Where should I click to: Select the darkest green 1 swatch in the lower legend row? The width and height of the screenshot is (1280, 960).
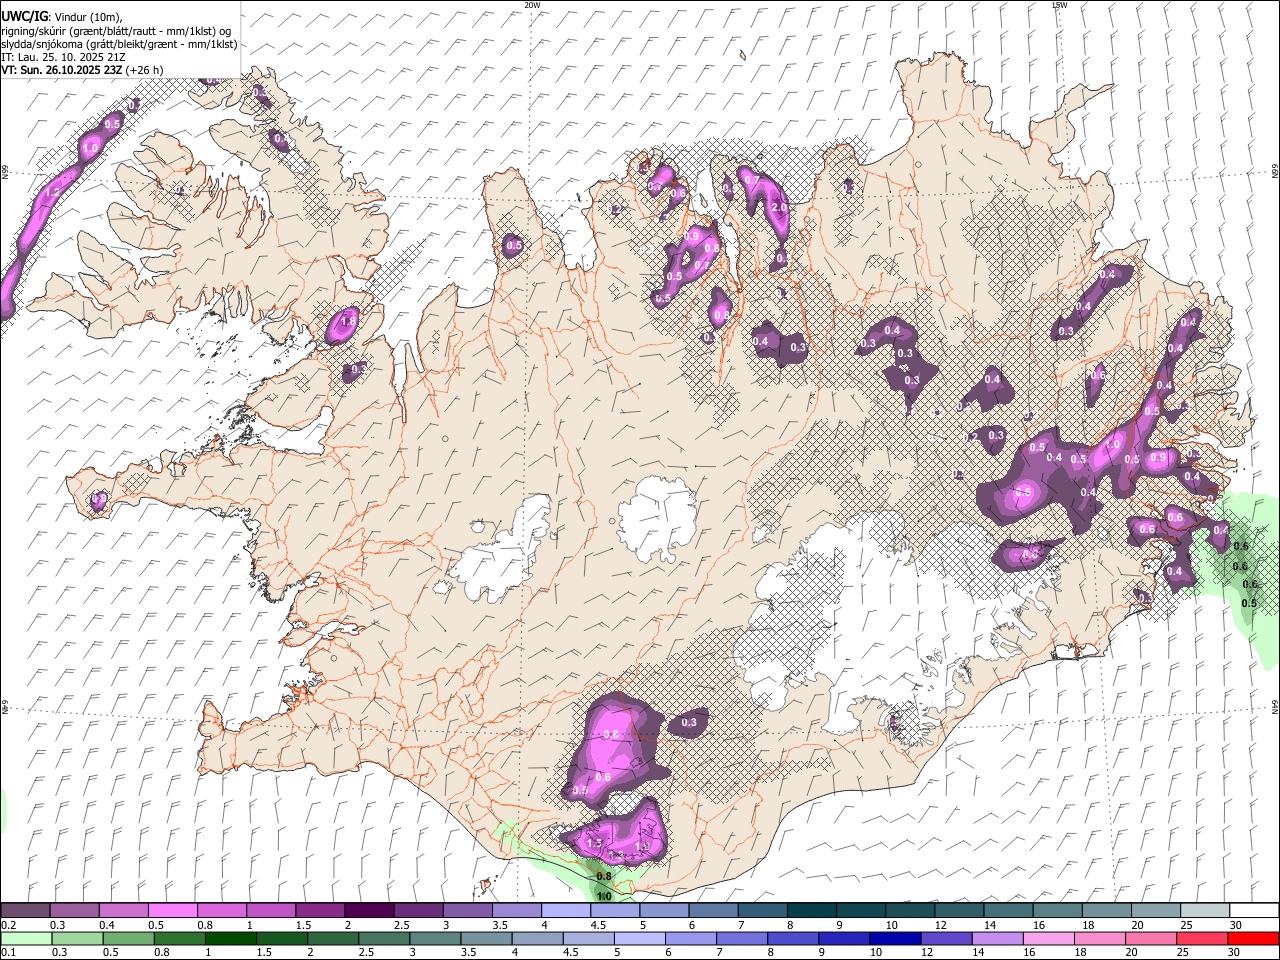[x=230, y=938]
